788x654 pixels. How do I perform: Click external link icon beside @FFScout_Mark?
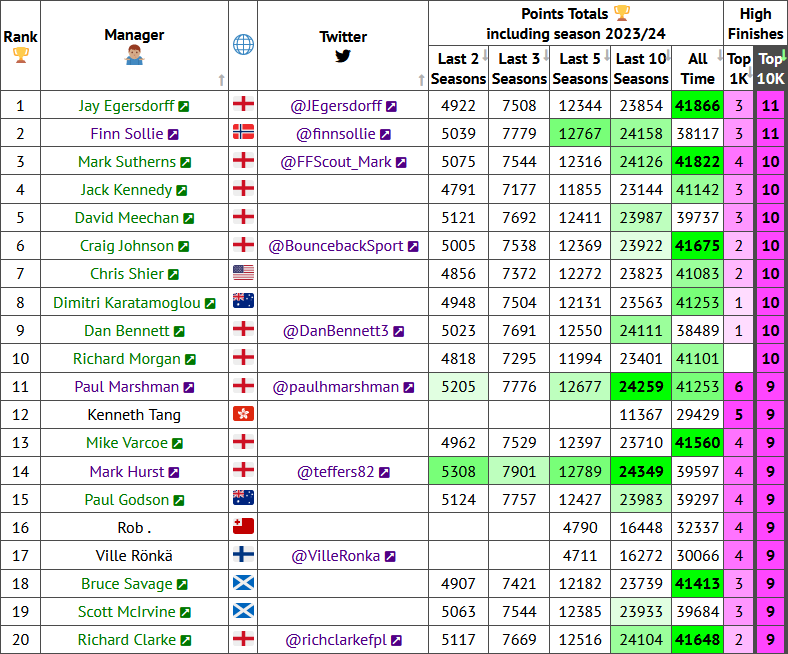click(x=401, y=163)
